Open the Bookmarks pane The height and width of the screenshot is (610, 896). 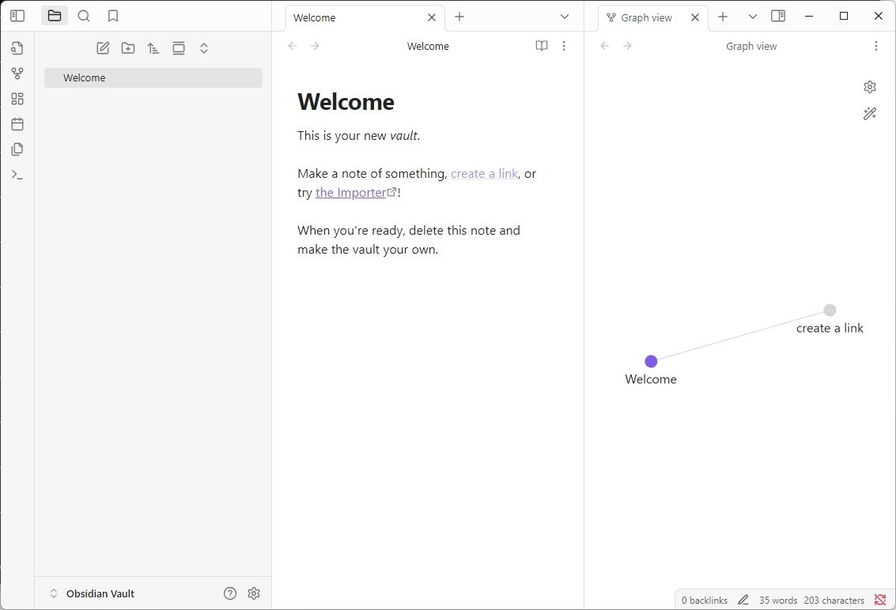[113, 16]
